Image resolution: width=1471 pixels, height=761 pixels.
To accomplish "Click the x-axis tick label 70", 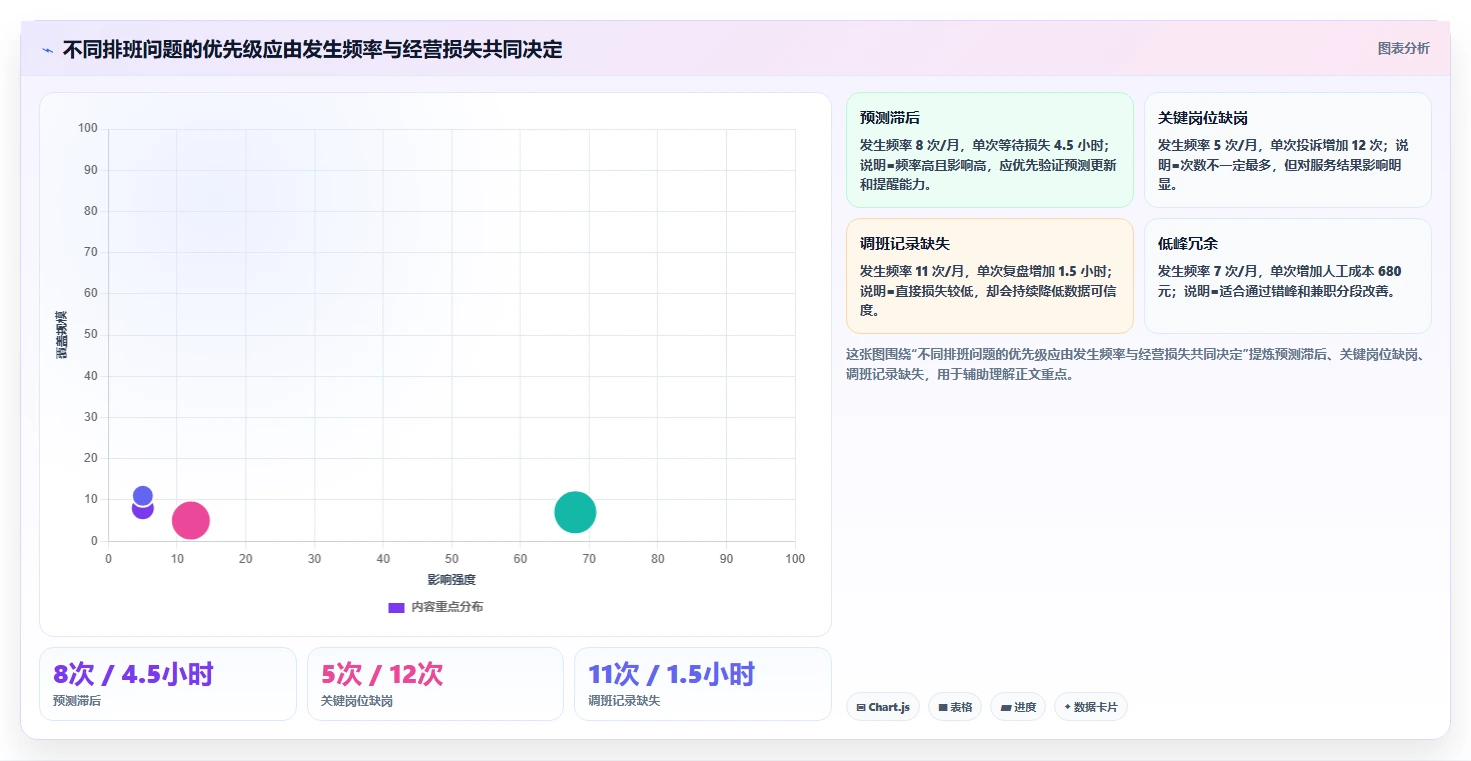I will (589, 559).
